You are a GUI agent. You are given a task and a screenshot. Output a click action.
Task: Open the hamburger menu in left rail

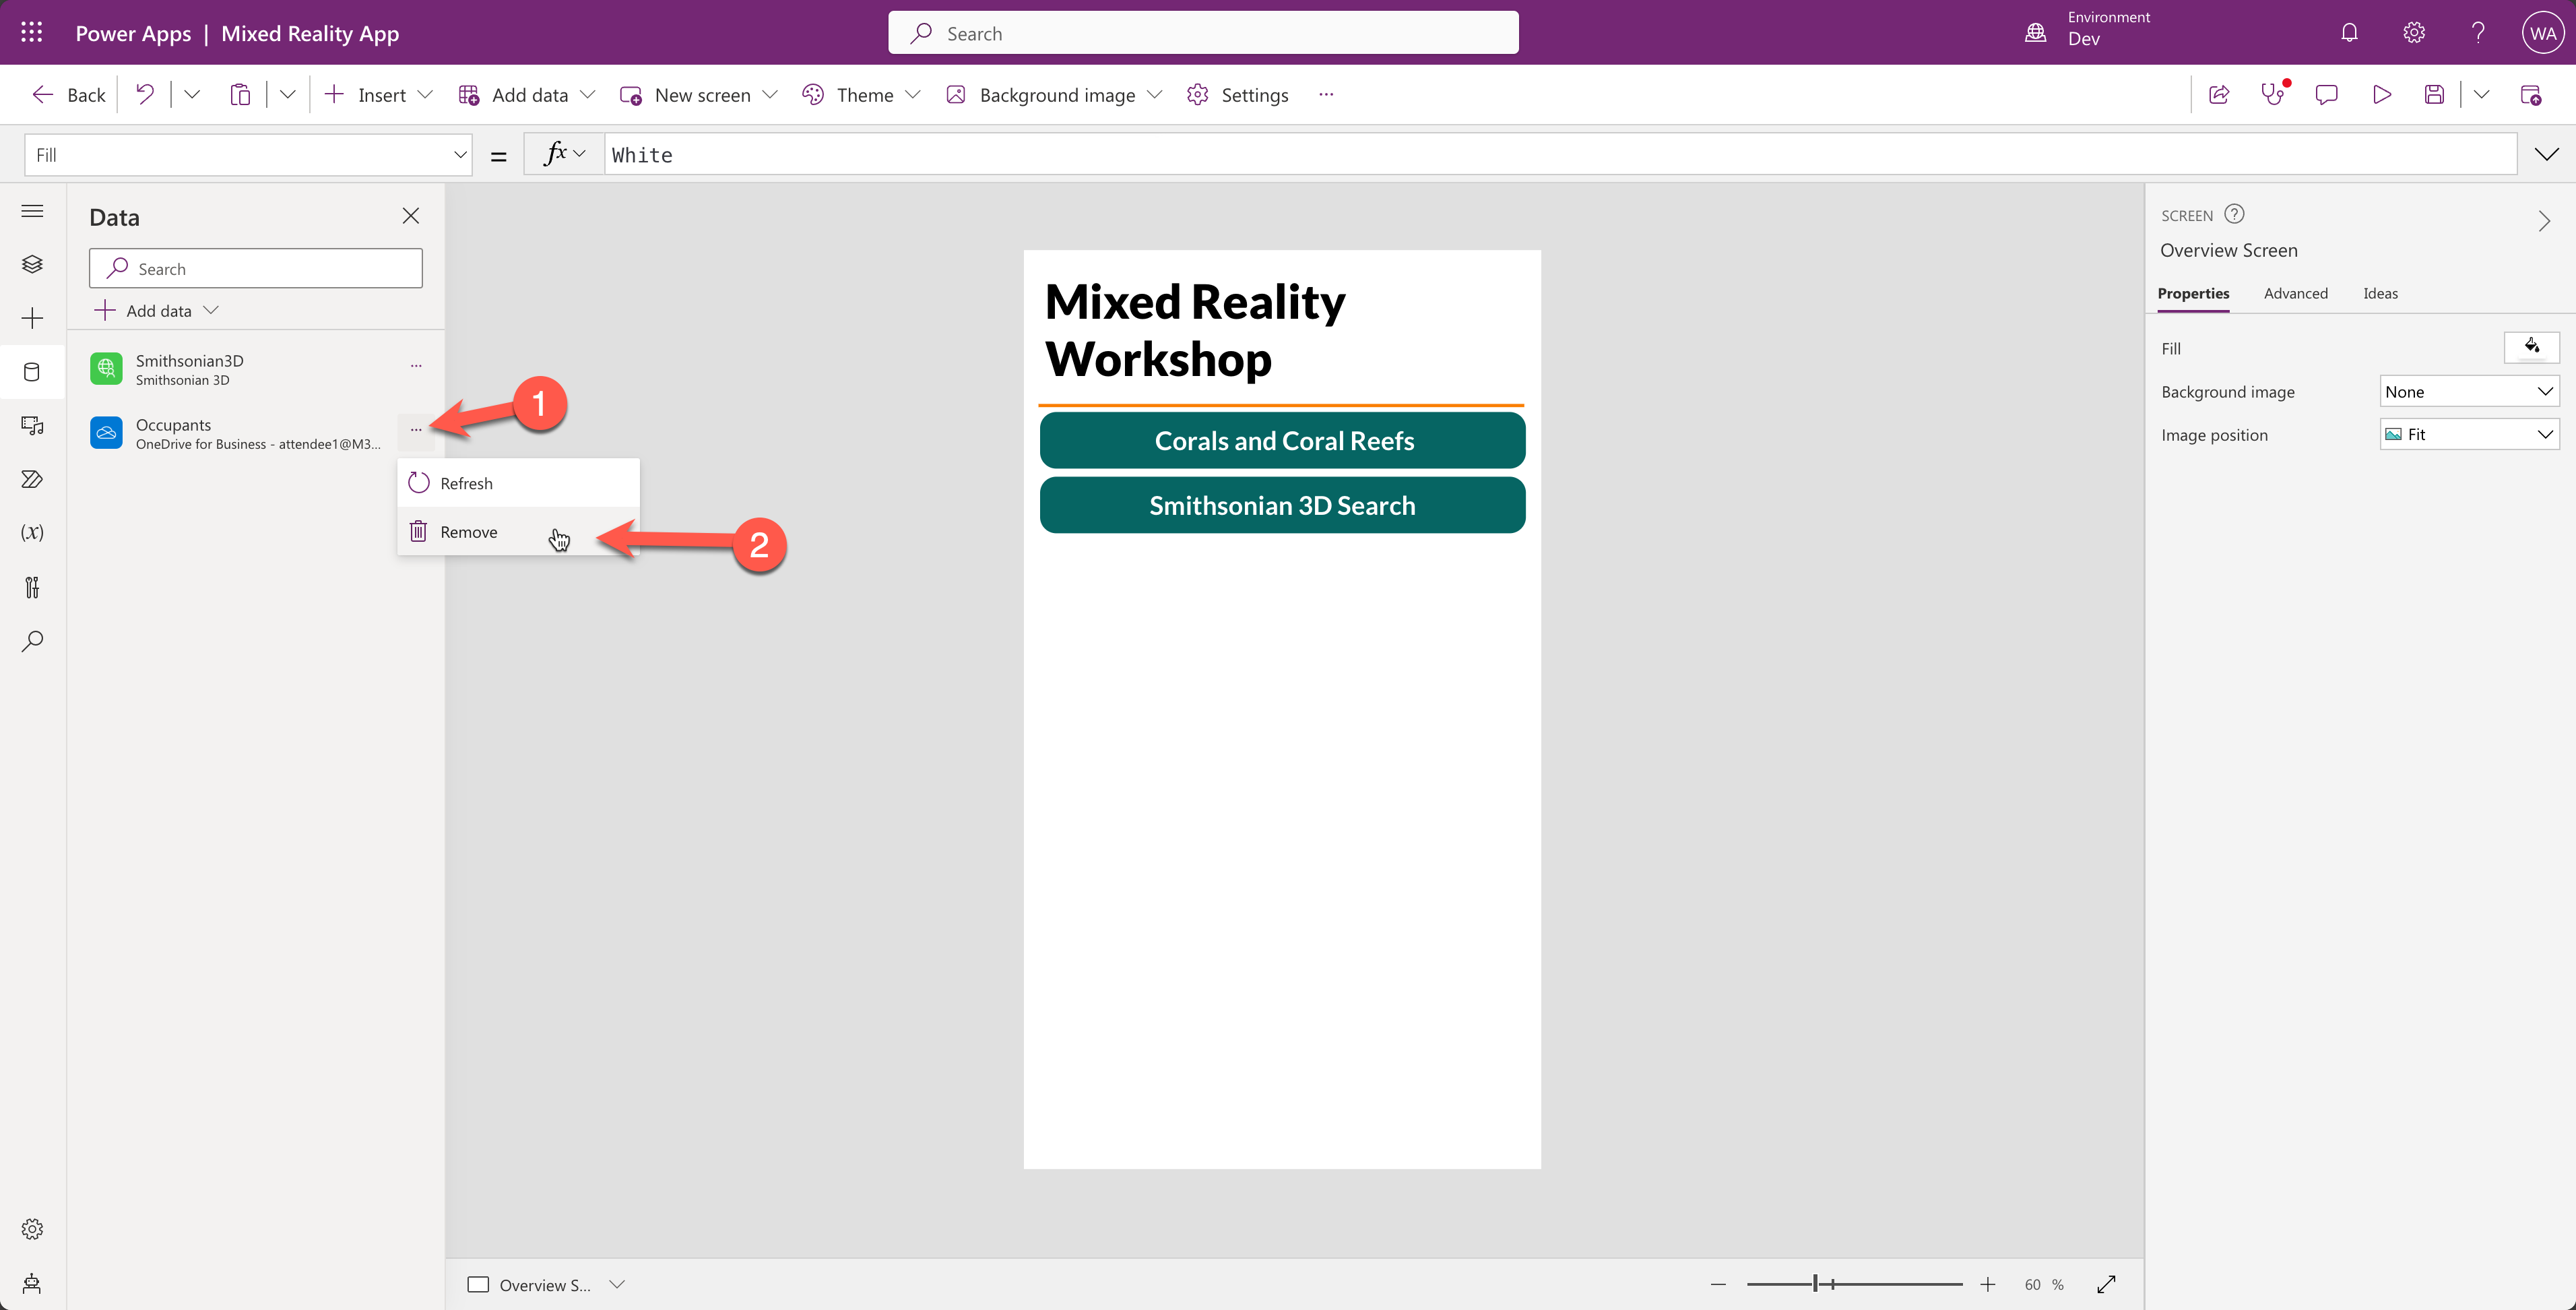point(32,211)
